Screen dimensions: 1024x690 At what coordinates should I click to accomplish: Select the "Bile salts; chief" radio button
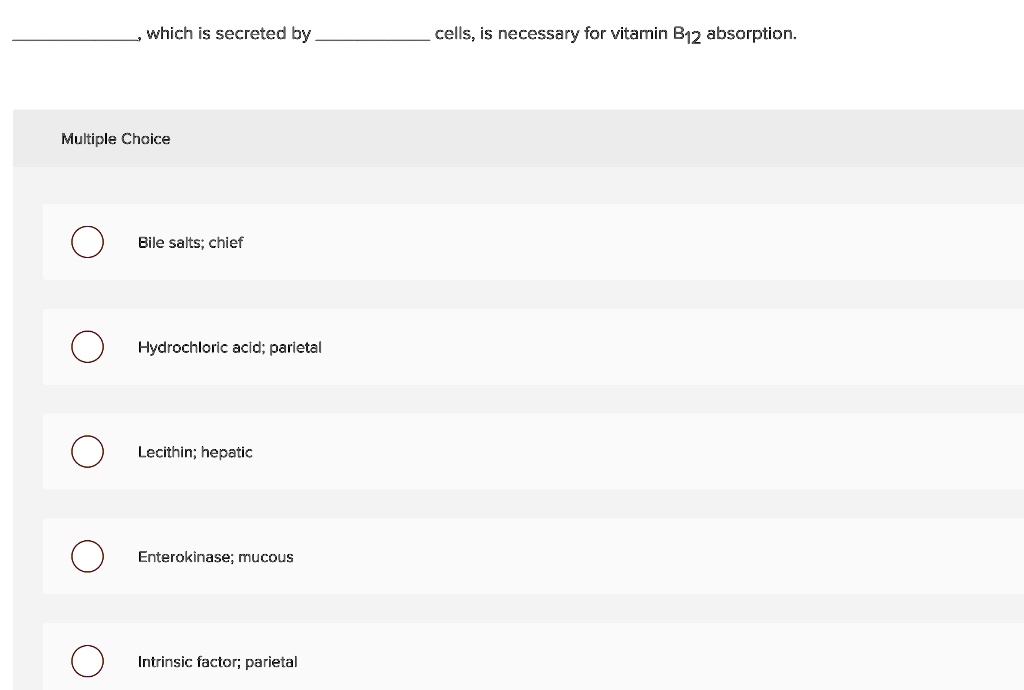click(87, 243)
